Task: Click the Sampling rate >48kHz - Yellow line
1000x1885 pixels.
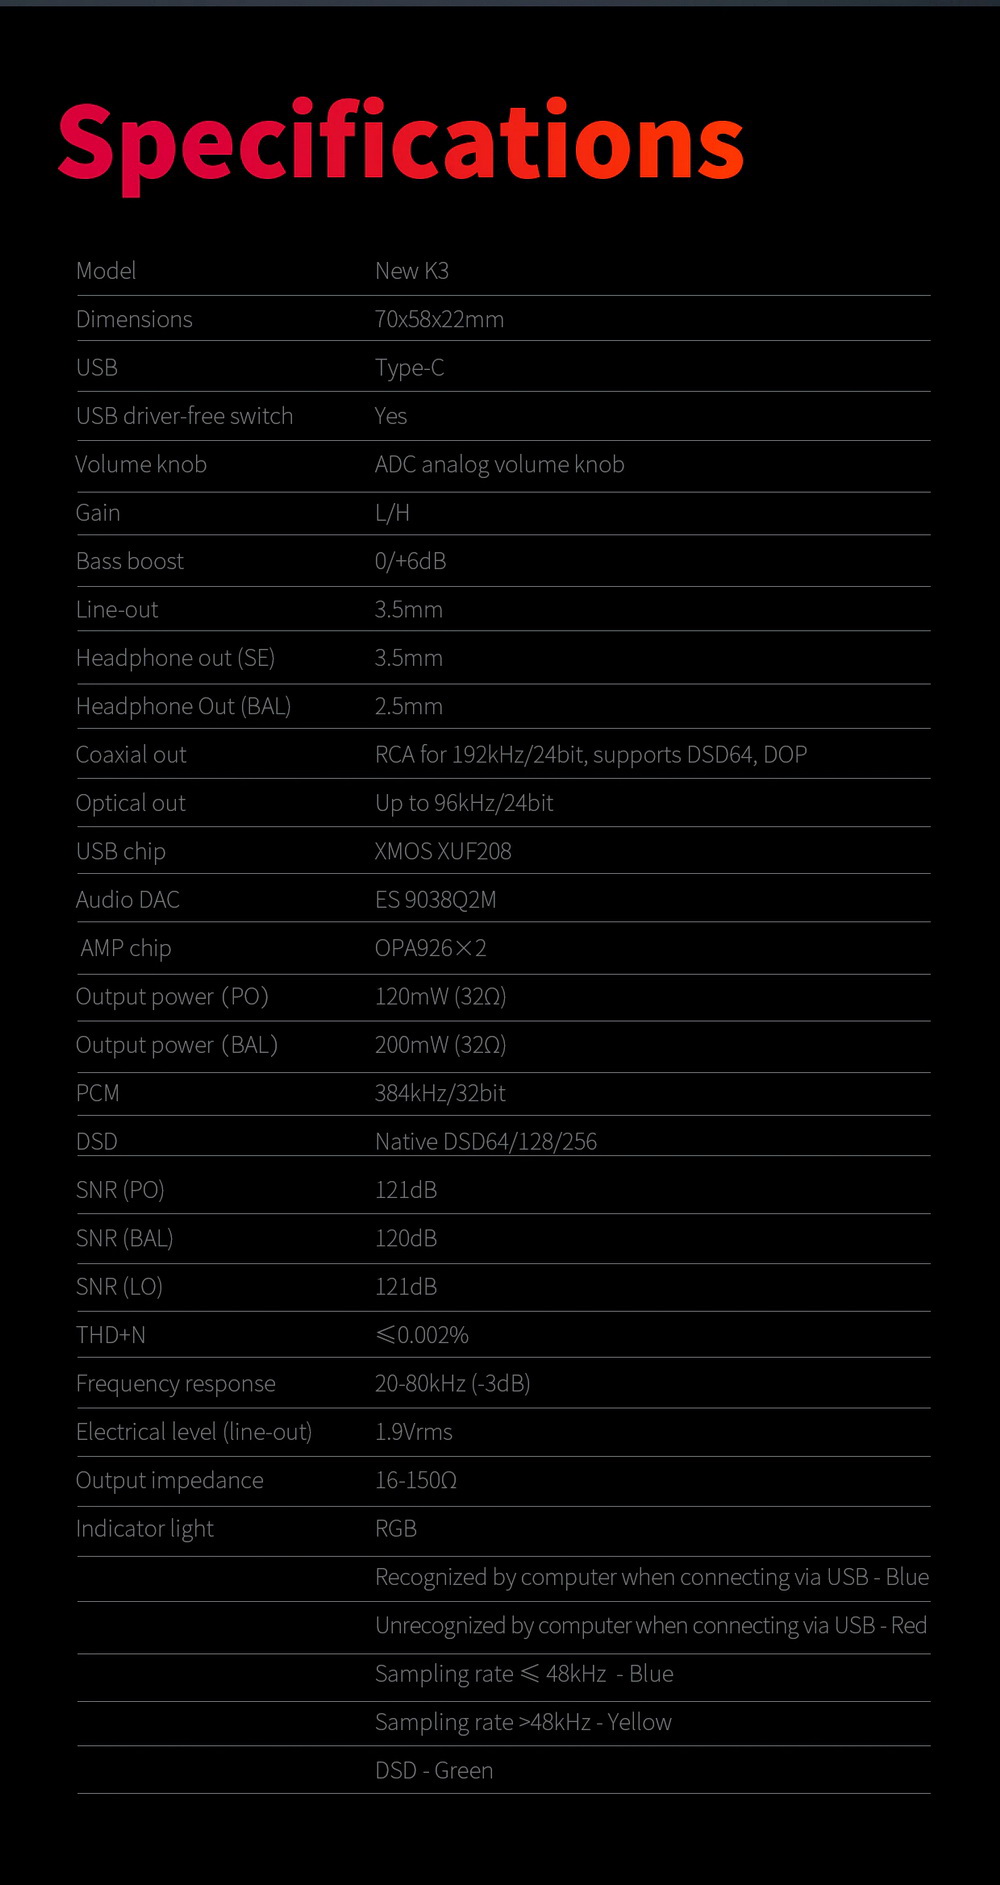Action: click(x=523, y=1722)
